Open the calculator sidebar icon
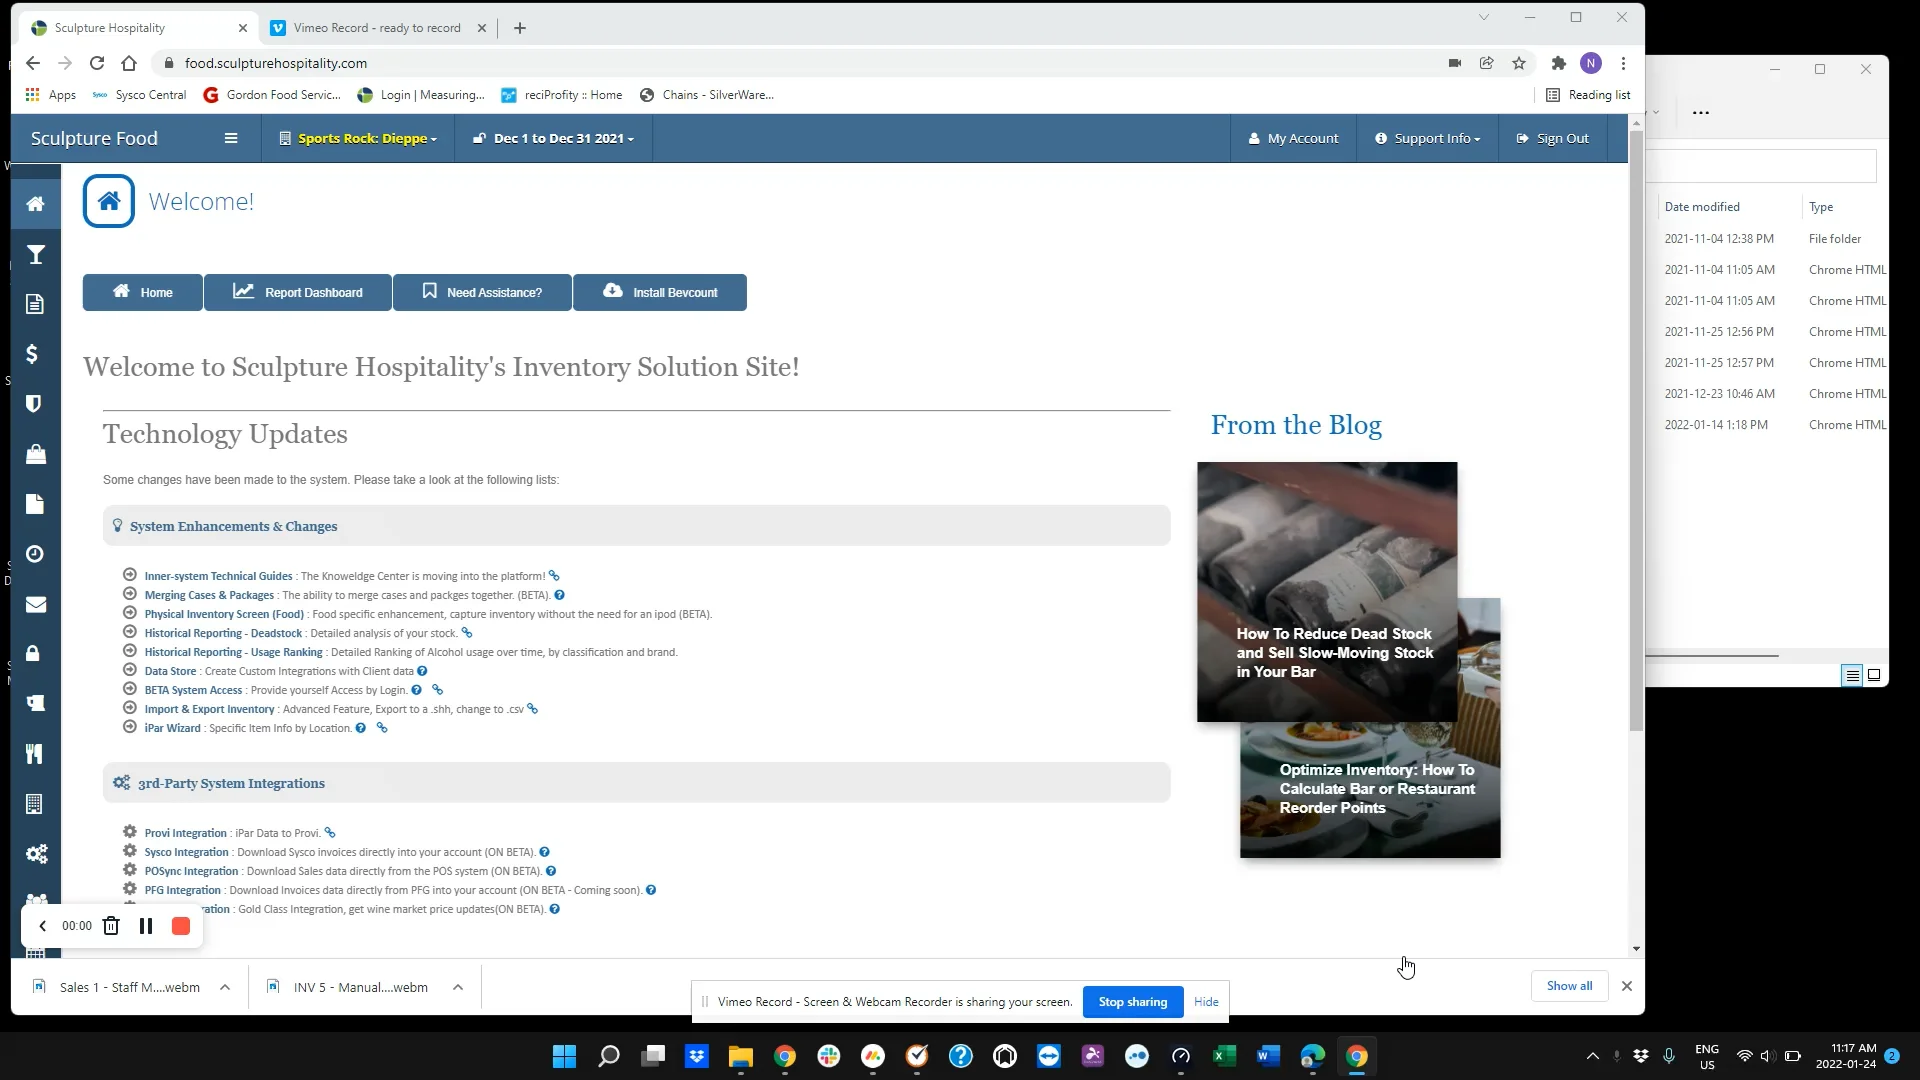 [34, 804]
